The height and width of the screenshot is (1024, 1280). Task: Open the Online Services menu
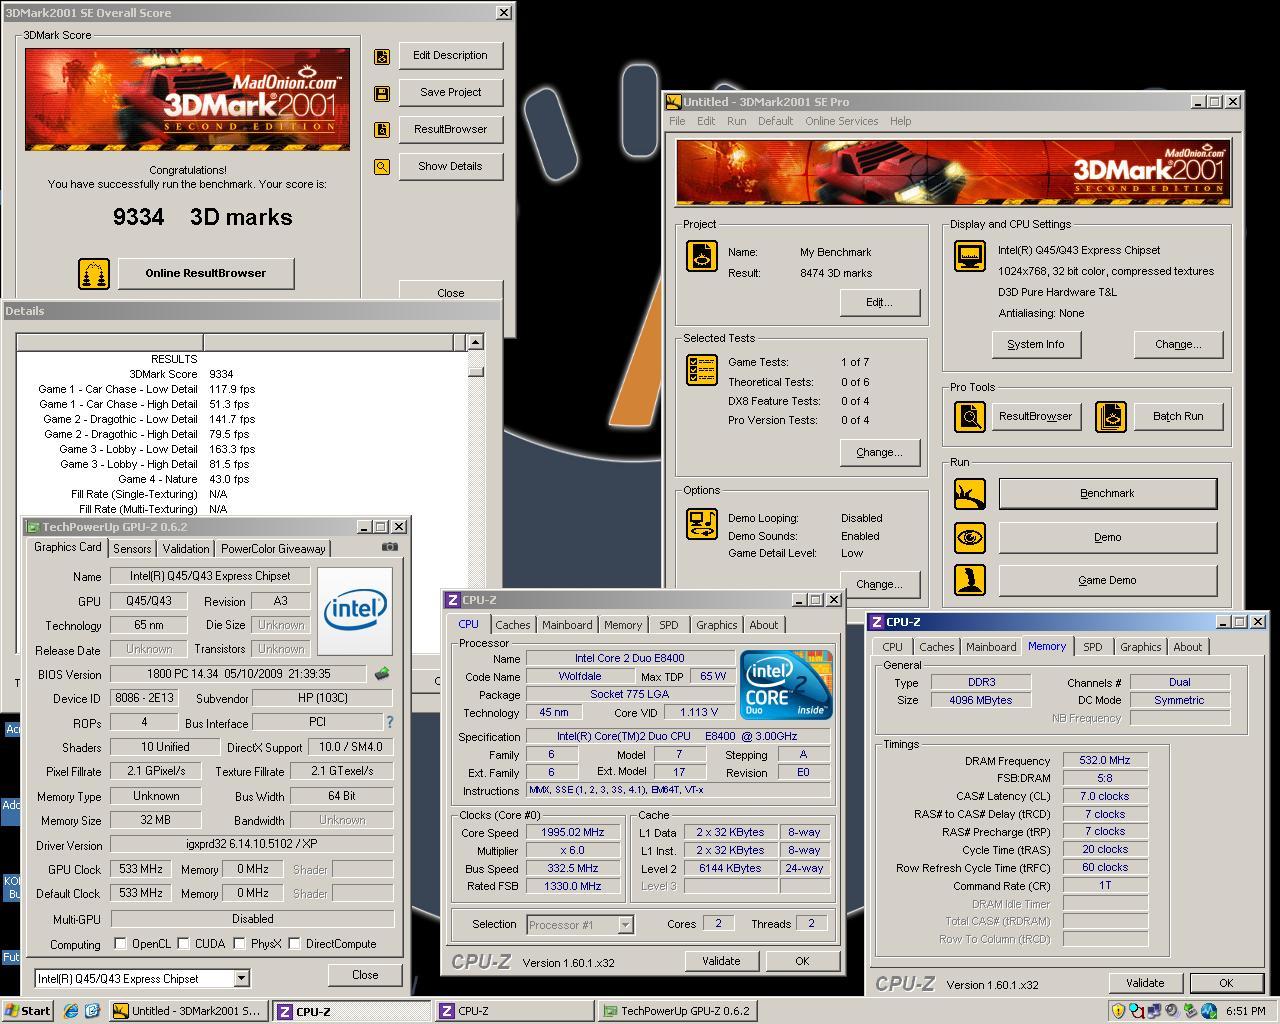tap(841, 121)
